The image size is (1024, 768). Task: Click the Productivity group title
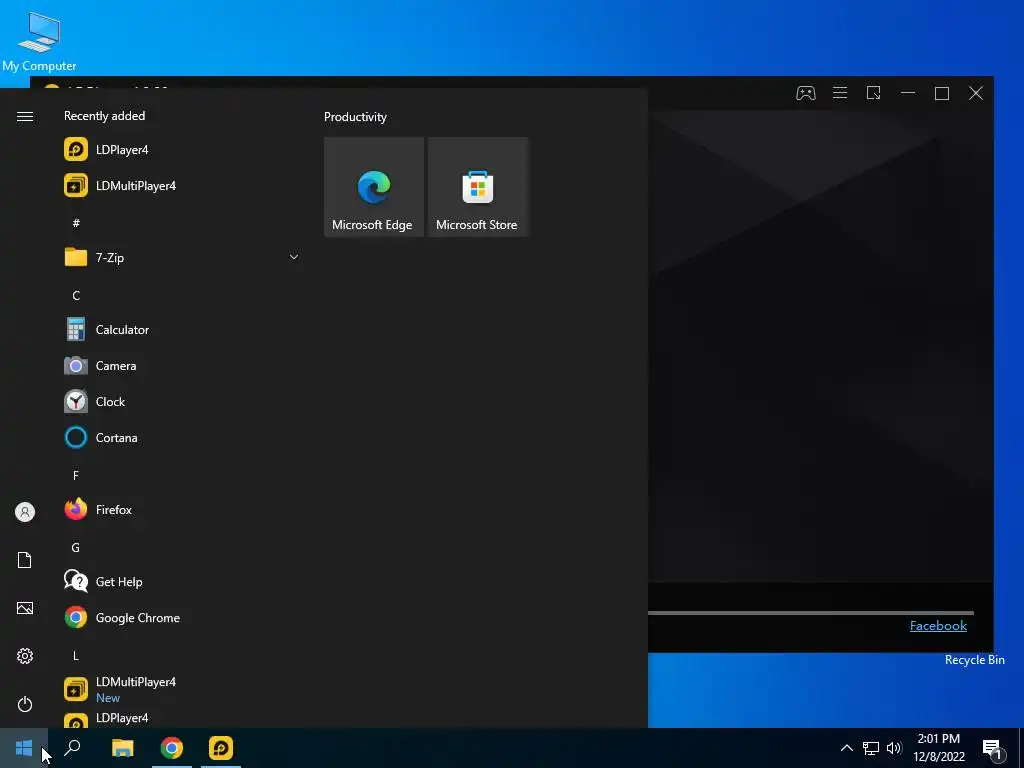click(355, 117)
